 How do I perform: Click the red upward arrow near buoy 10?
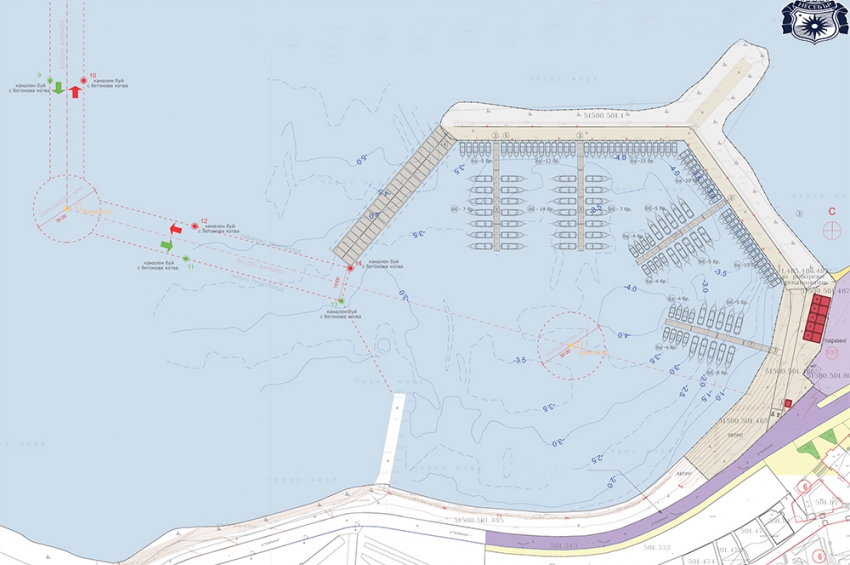point(75,91)
